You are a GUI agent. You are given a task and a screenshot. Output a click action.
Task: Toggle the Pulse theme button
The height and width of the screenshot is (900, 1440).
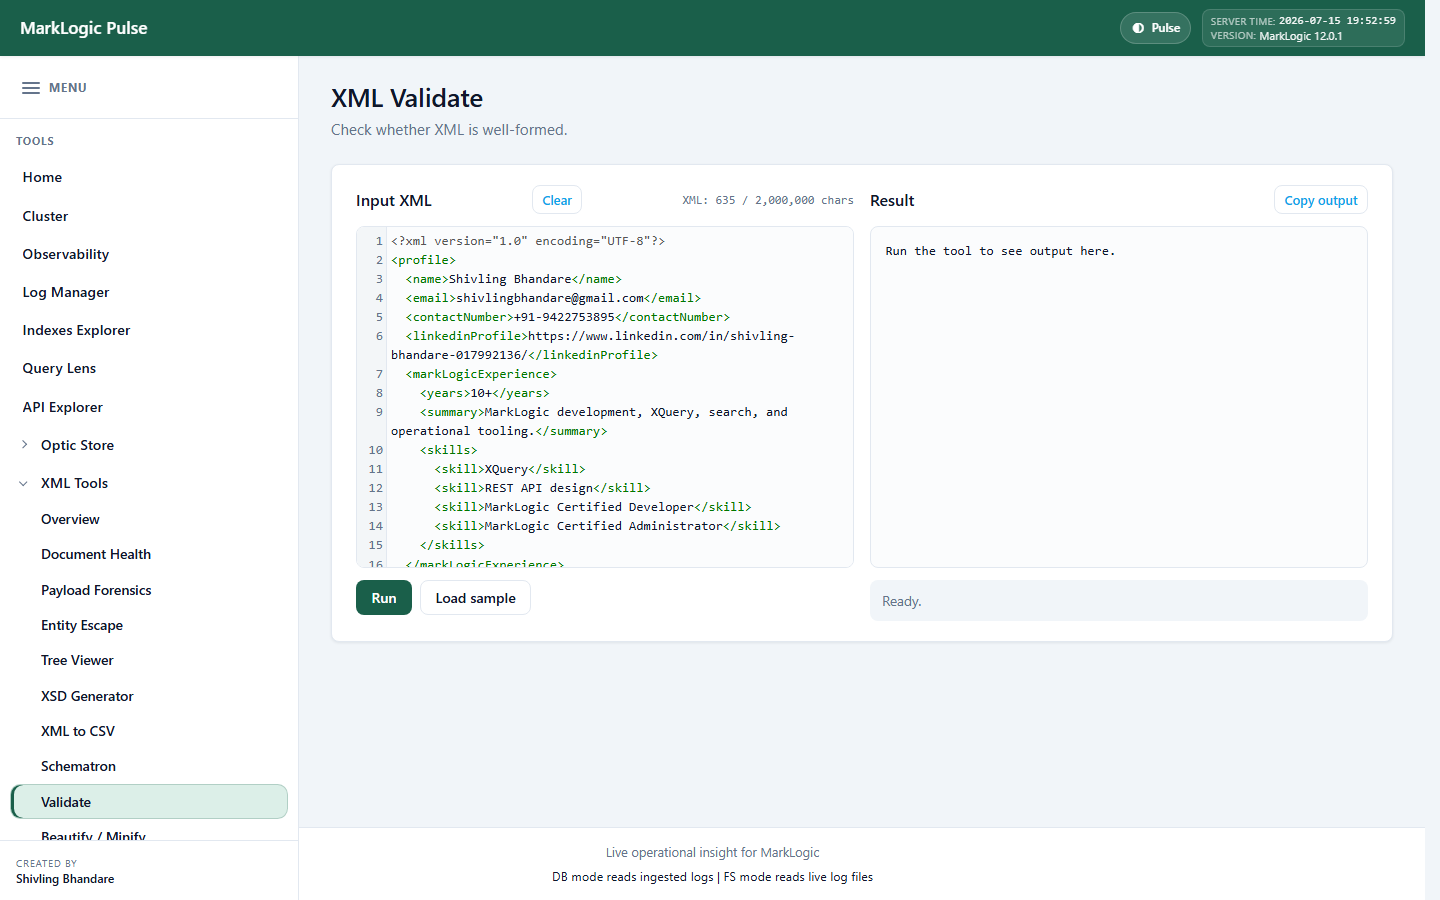coord(1155,28)
